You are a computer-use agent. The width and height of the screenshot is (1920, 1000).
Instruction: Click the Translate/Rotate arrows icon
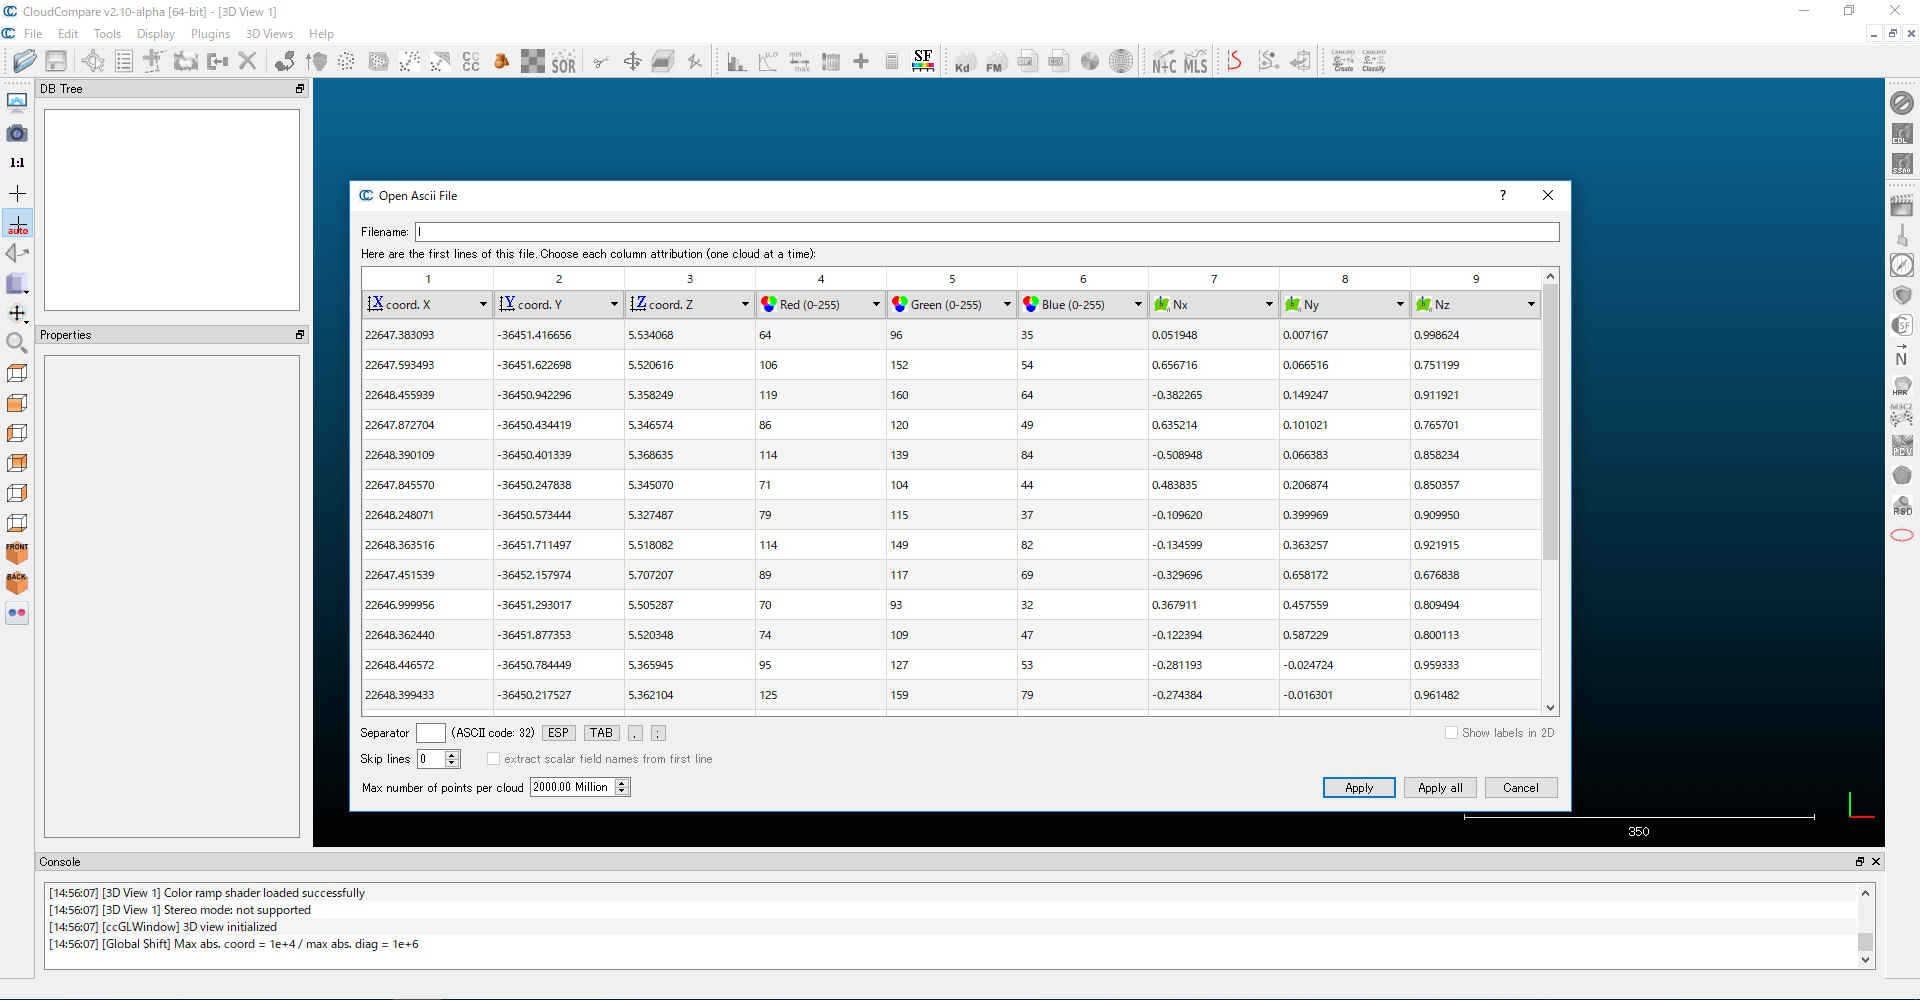pos(633,62)
